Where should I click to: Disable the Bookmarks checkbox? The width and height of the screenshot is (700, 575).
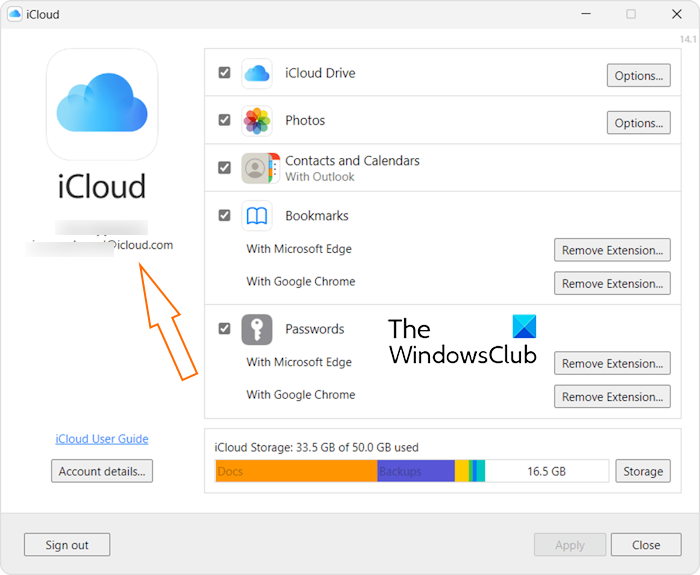coord(225,215)
